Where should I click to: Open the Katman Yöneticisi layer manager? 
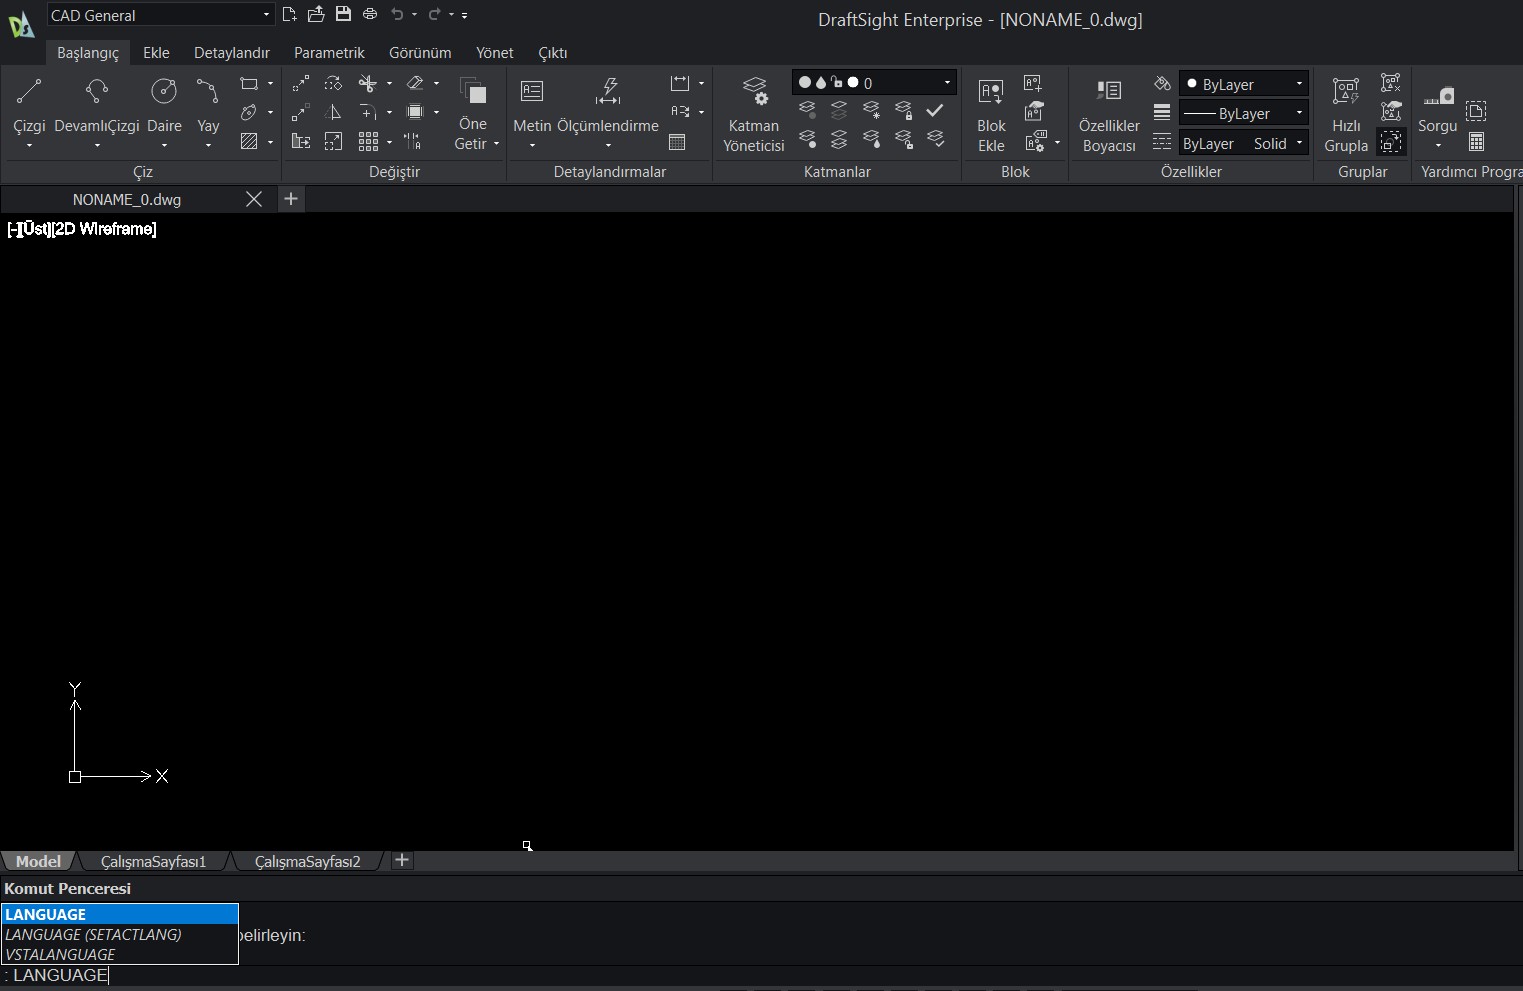point(754,93)
